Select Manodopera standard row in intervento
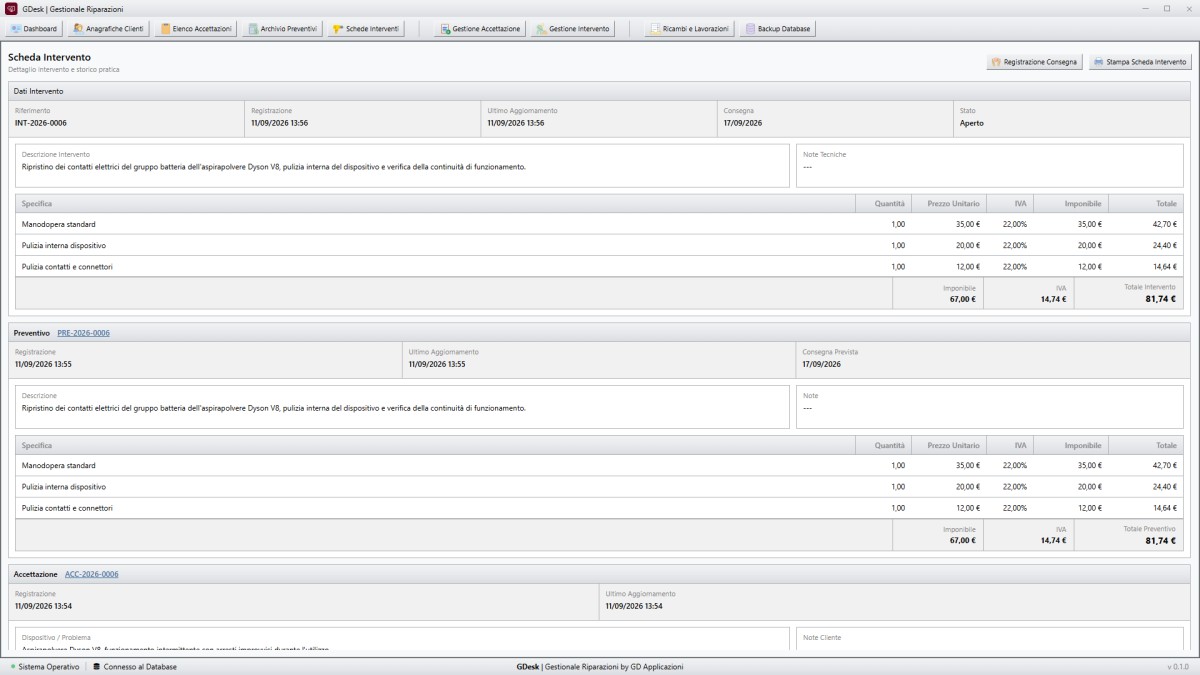The height and width of the screenshot is (675, 1200). [x=599, y=224]
